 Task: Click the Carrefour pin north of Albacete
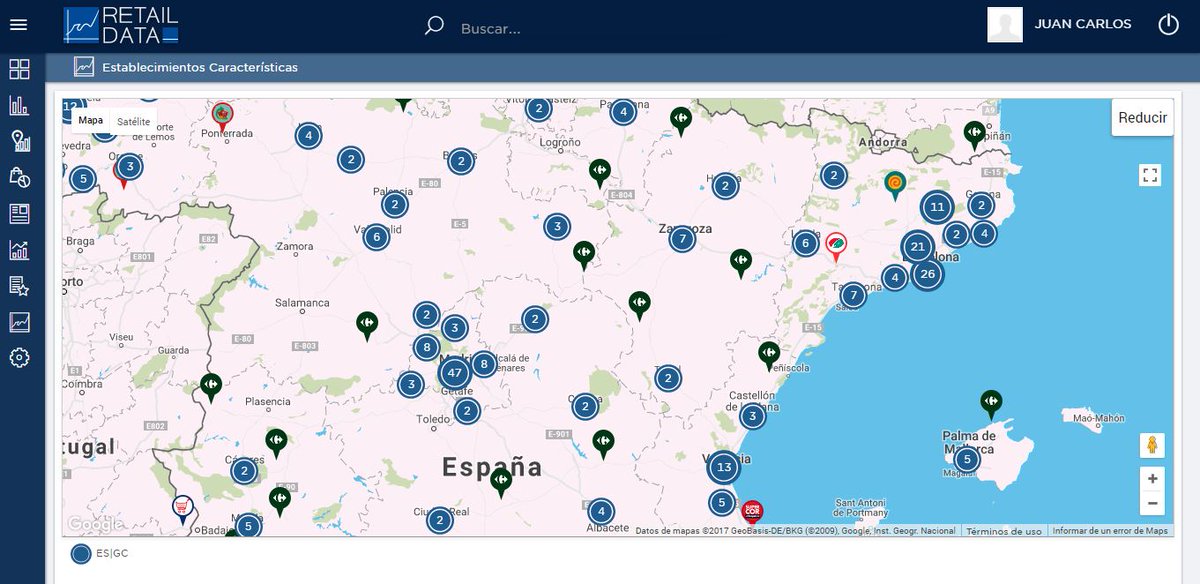coord(603,444)
